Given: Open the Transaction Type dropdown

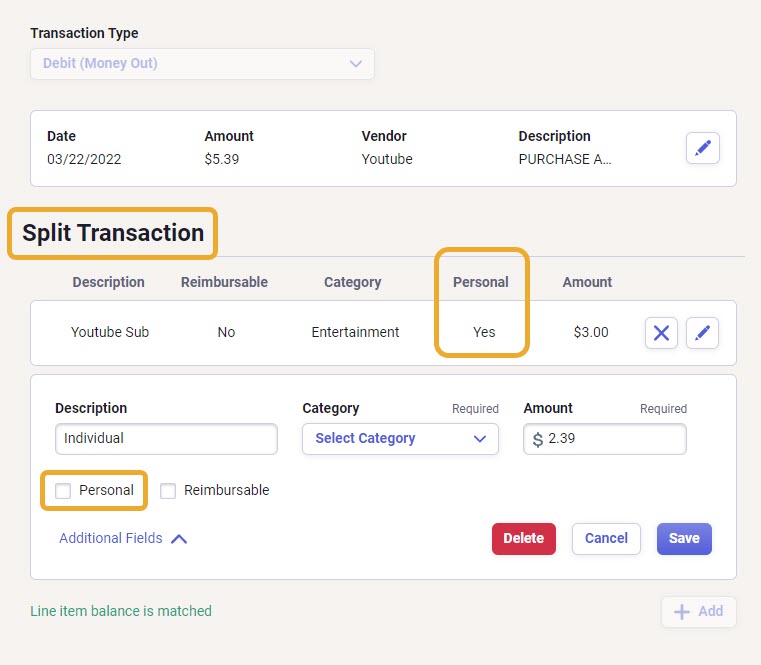Looking at the screenshot, I should pos(202,64).
